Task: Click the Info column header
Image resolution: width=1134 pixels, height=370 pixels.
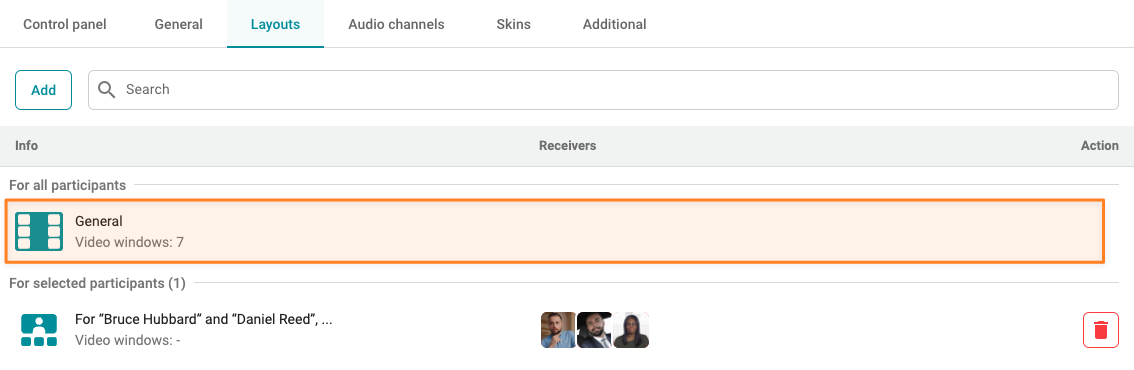Action: (27, 145)
